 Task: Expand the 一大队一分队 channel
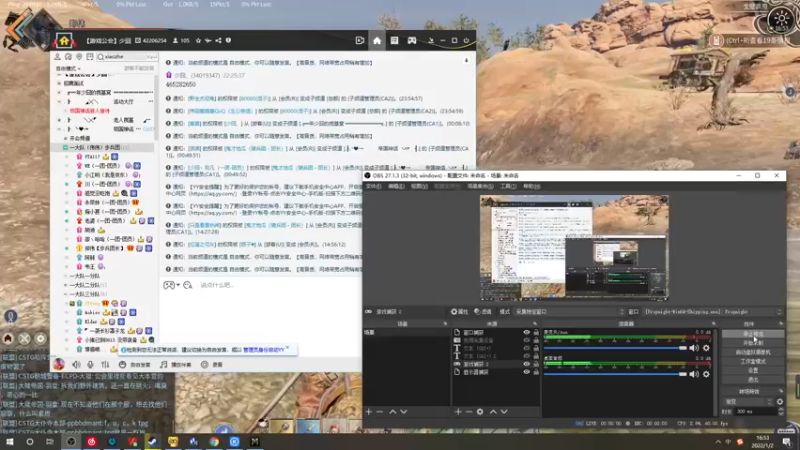[x=66, y=276]
